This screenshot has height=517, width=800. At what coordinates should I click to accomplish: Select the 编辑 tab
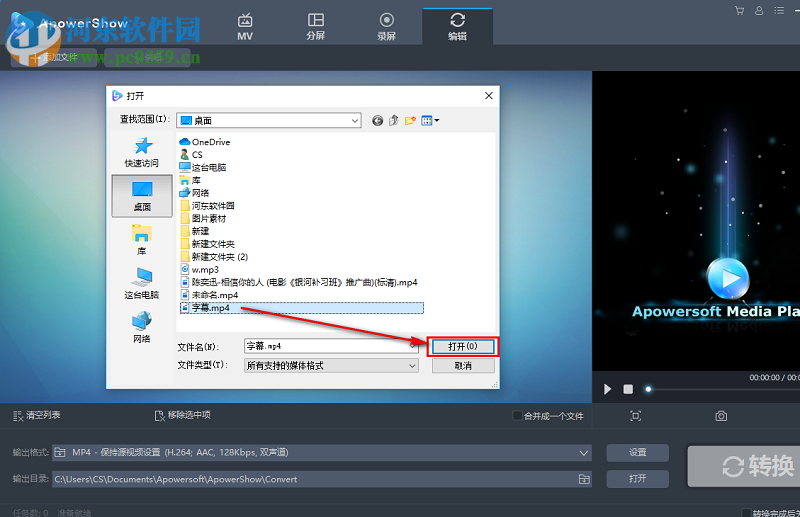point(458,28)
